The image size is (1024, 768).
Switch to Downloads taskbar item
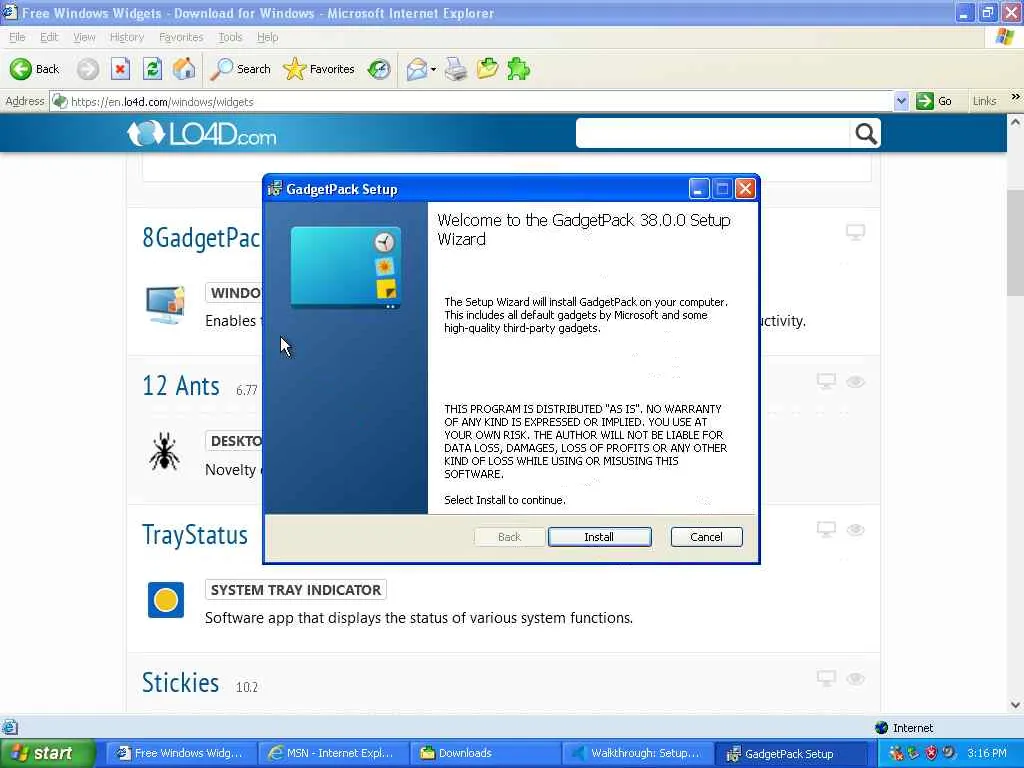[485, 753]
